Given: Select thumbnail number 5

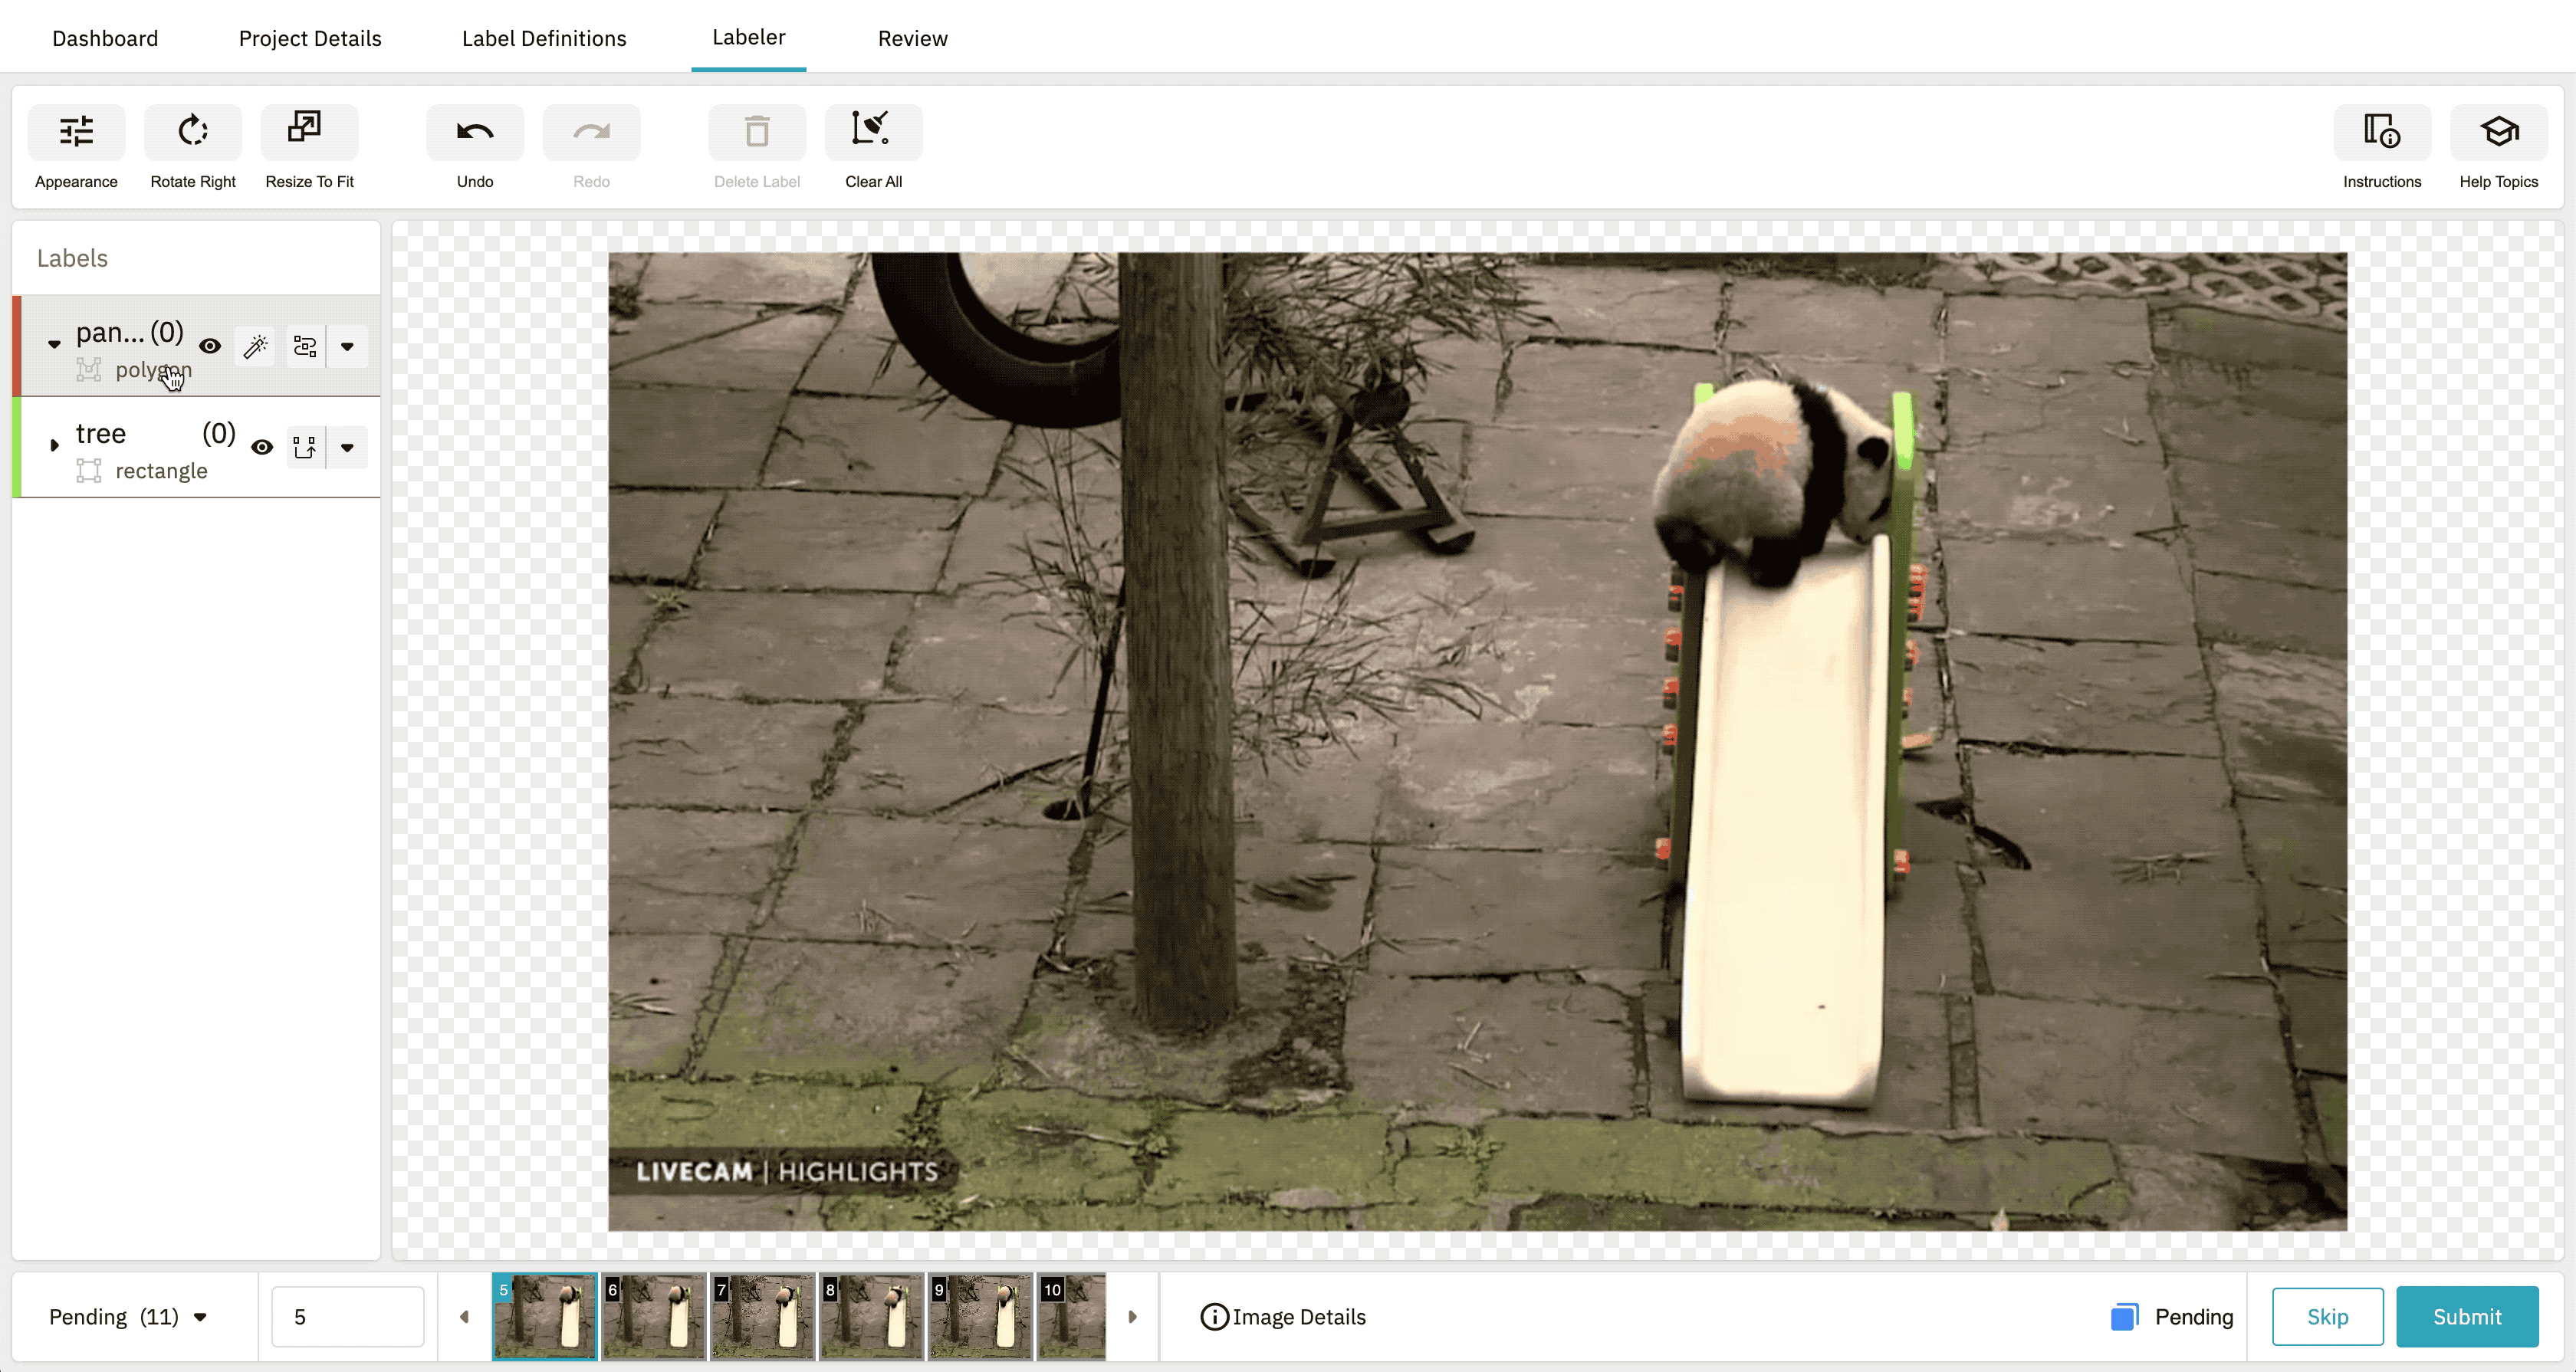Looking at the screenshot, I should [545, 1317].
